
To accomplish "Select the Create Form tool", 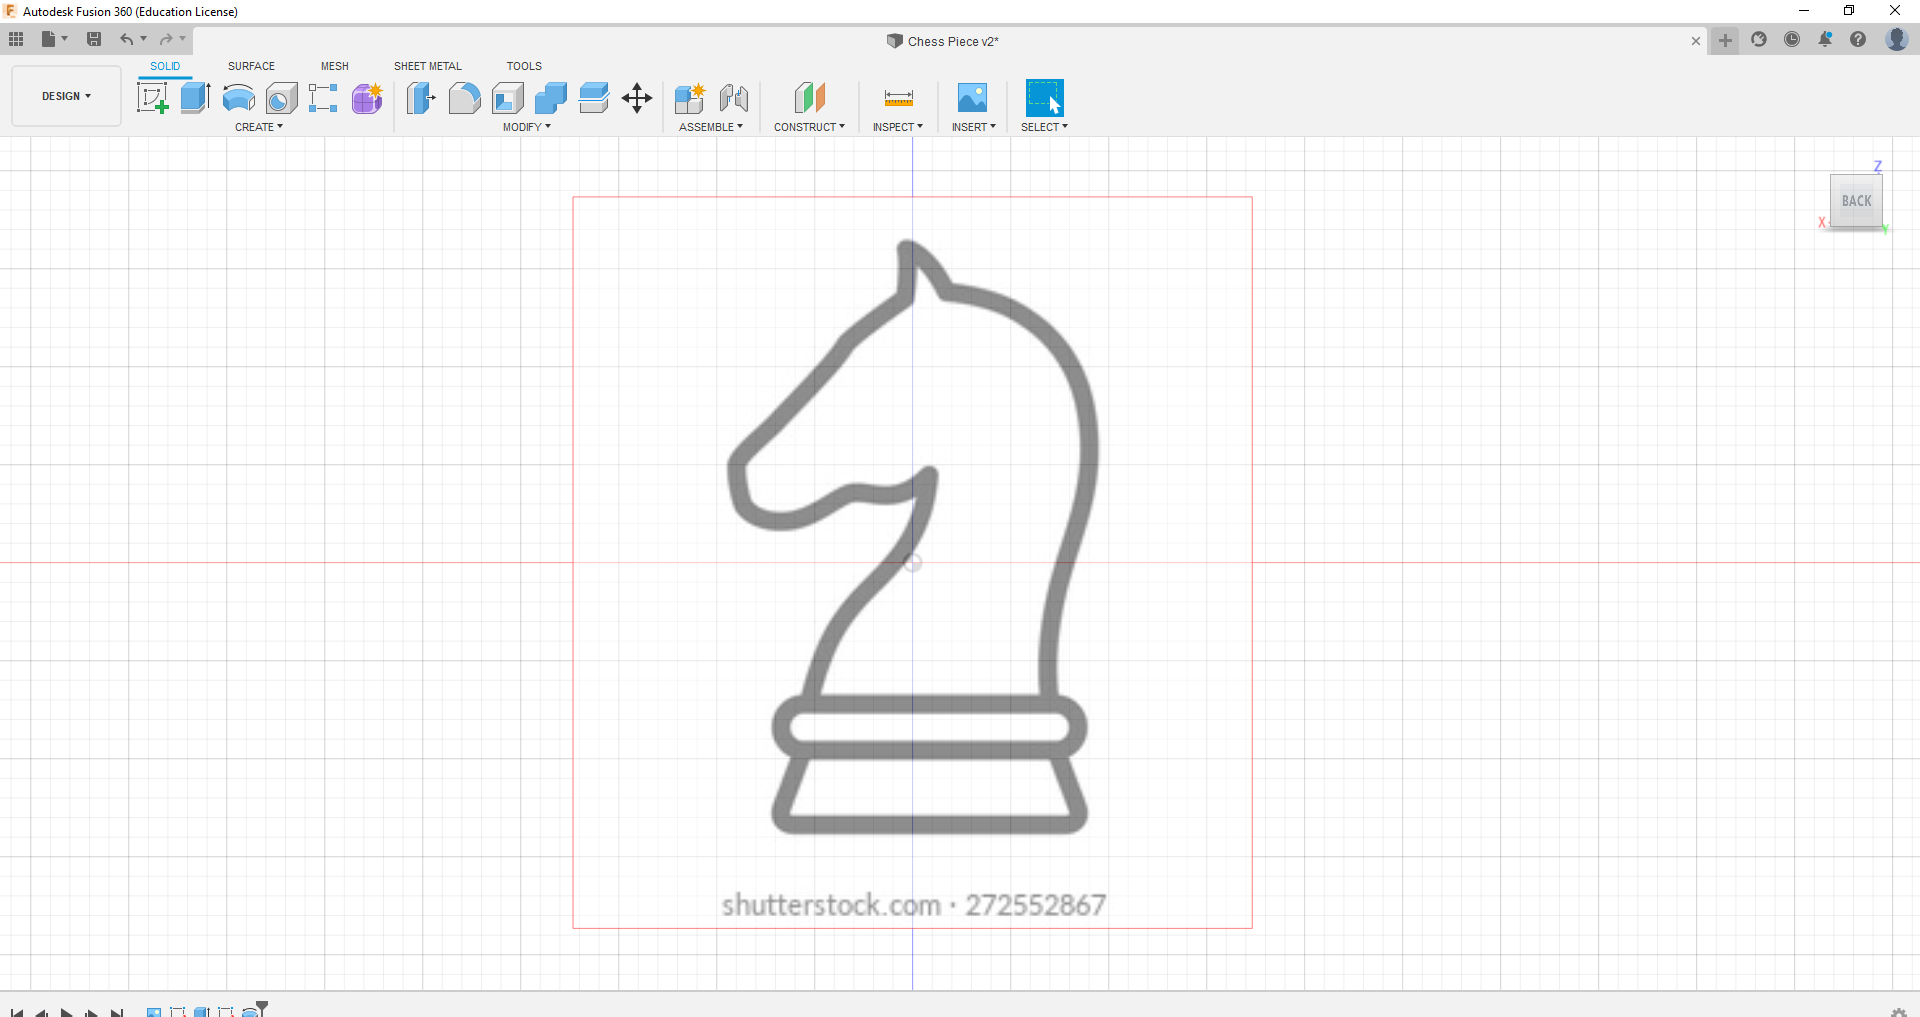I will [x=367, y=98].
